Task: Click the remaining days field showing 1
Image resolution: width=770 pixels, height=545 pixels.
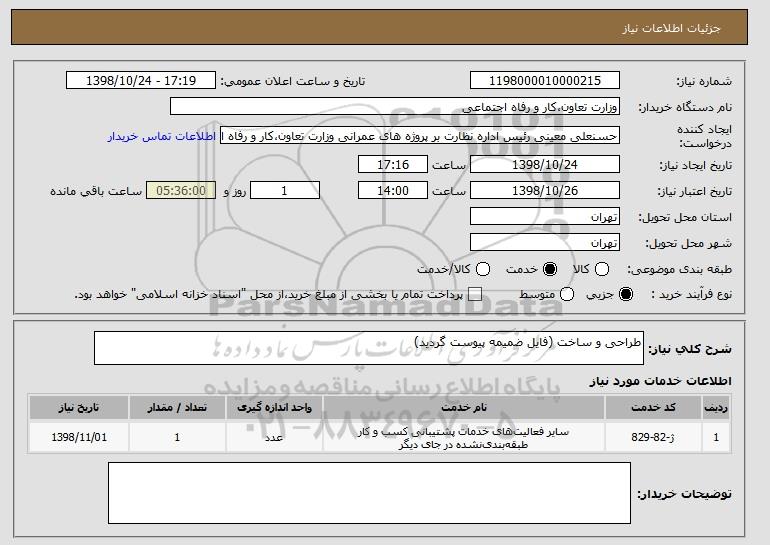Action: [x=285, y=191]
